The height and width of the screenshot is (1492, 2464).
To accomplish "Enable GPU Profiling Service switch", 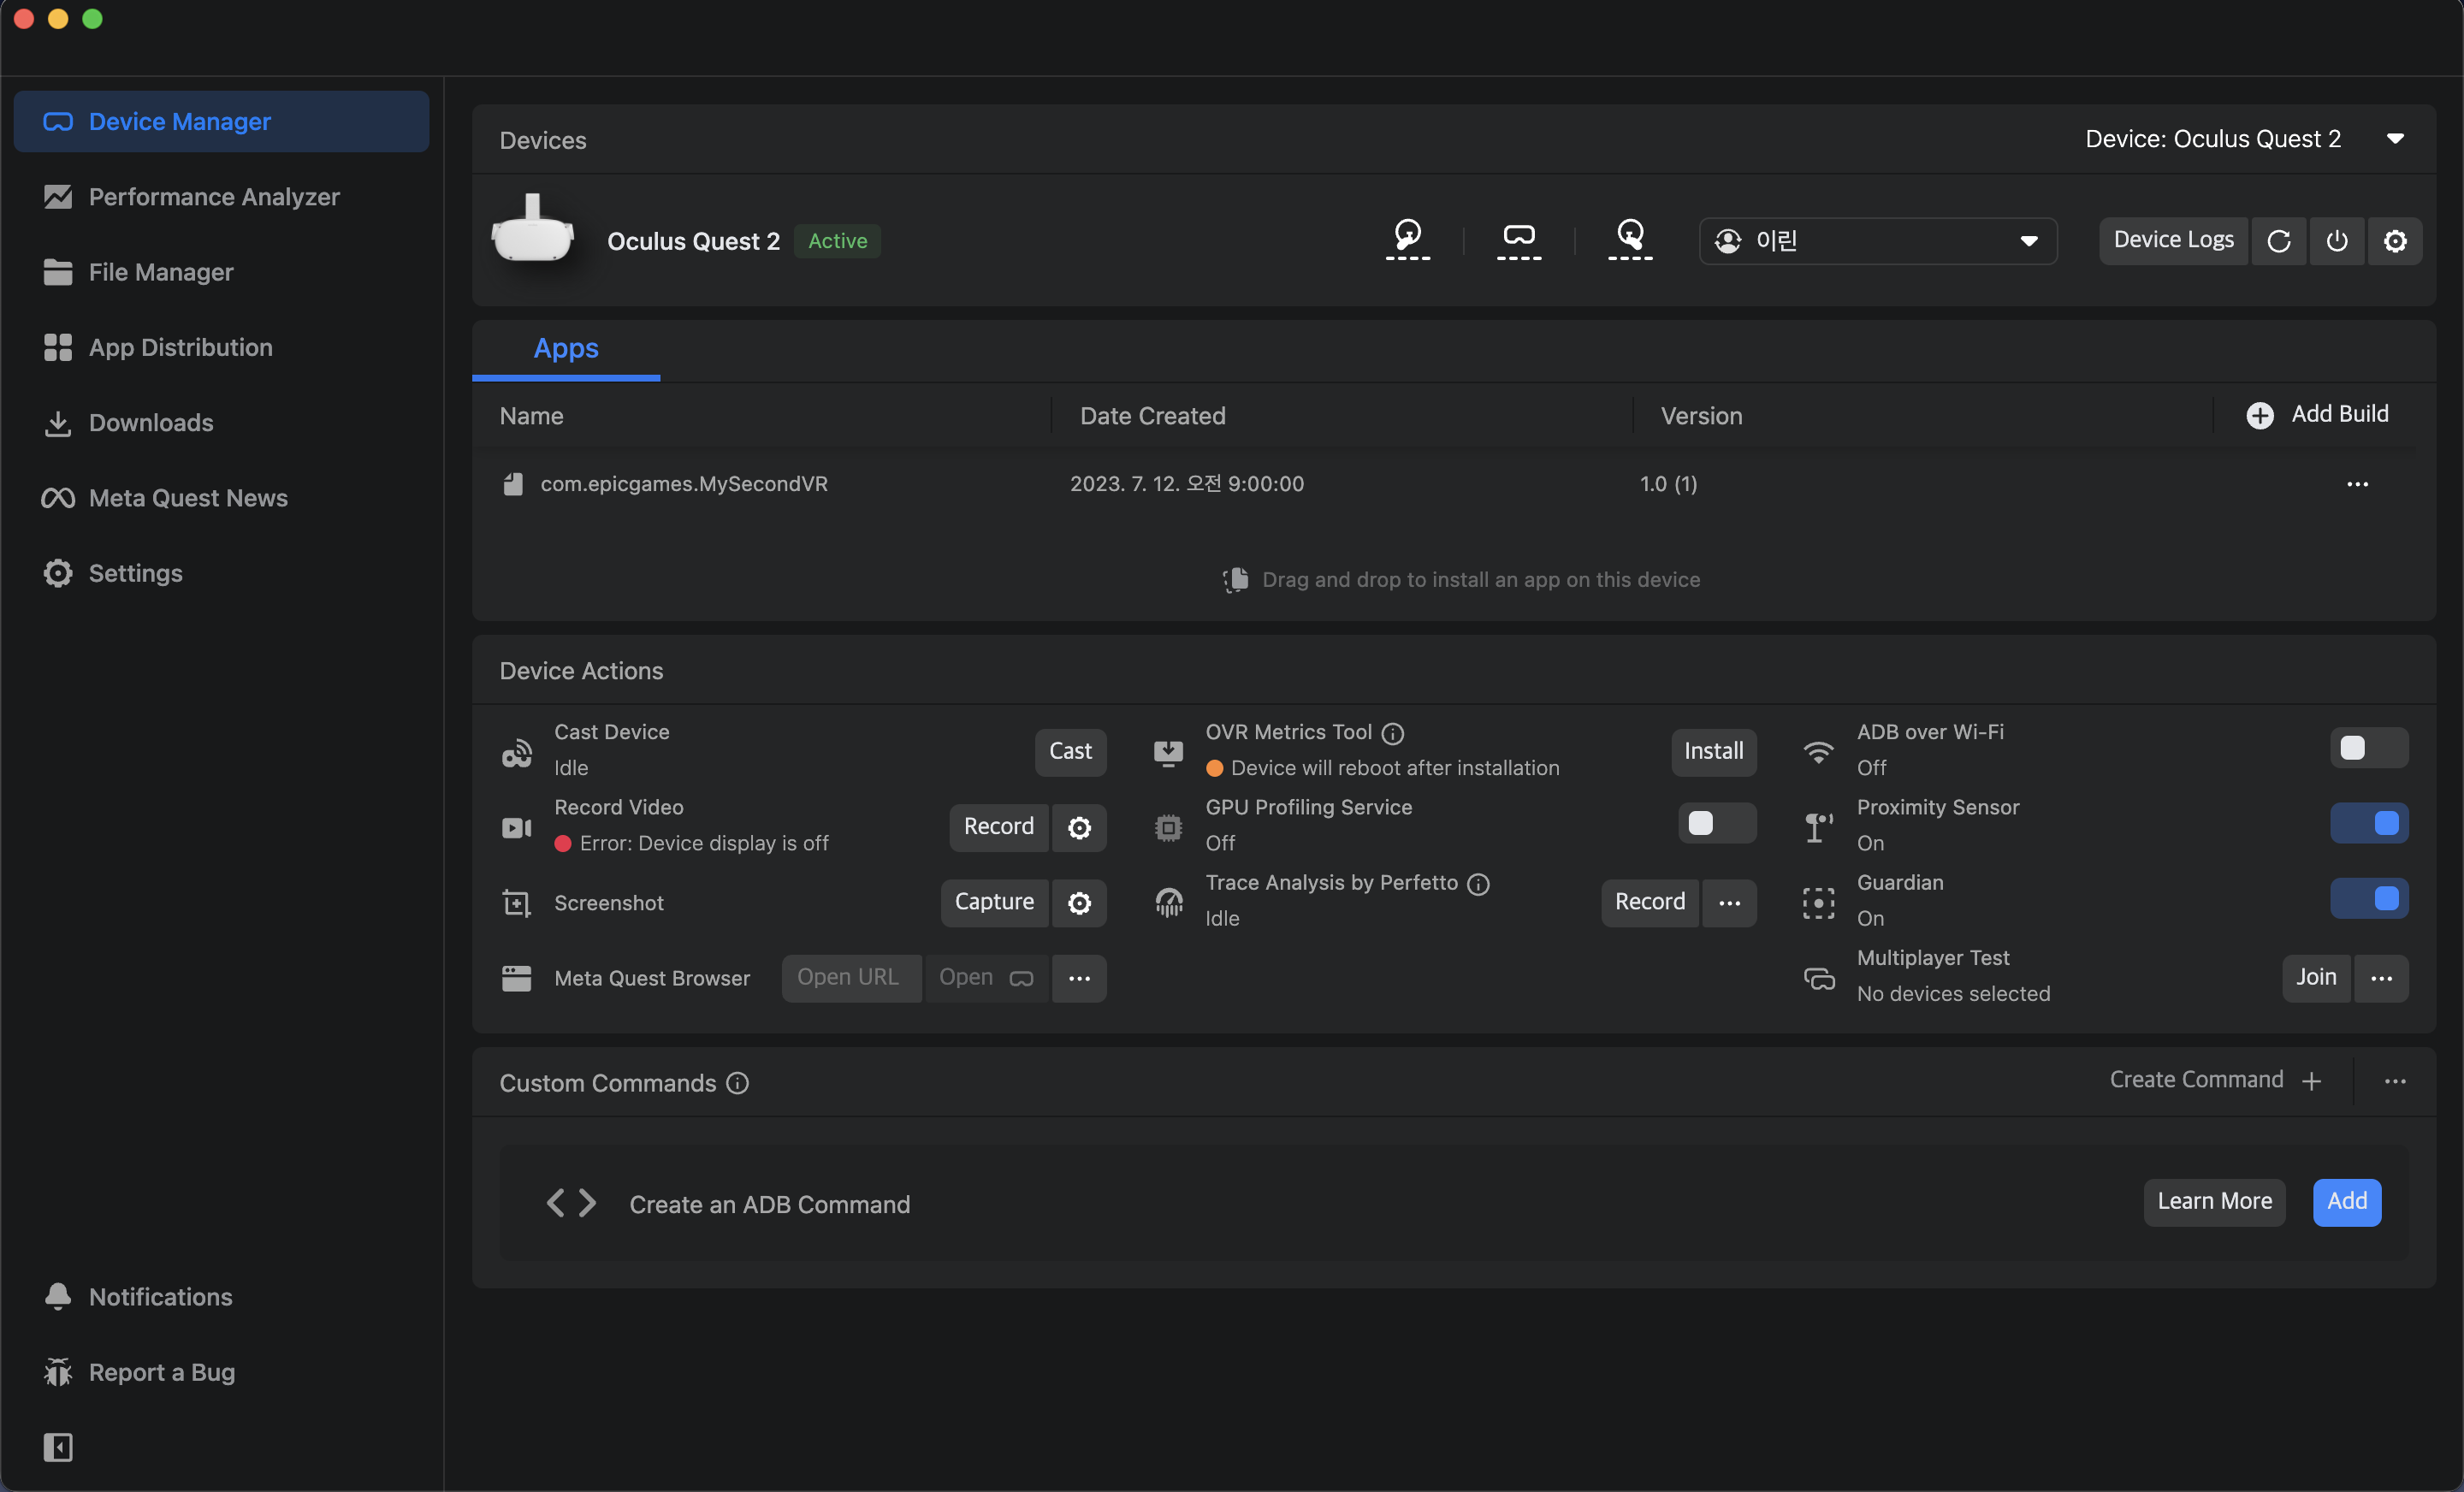I will click(1715, 823).
